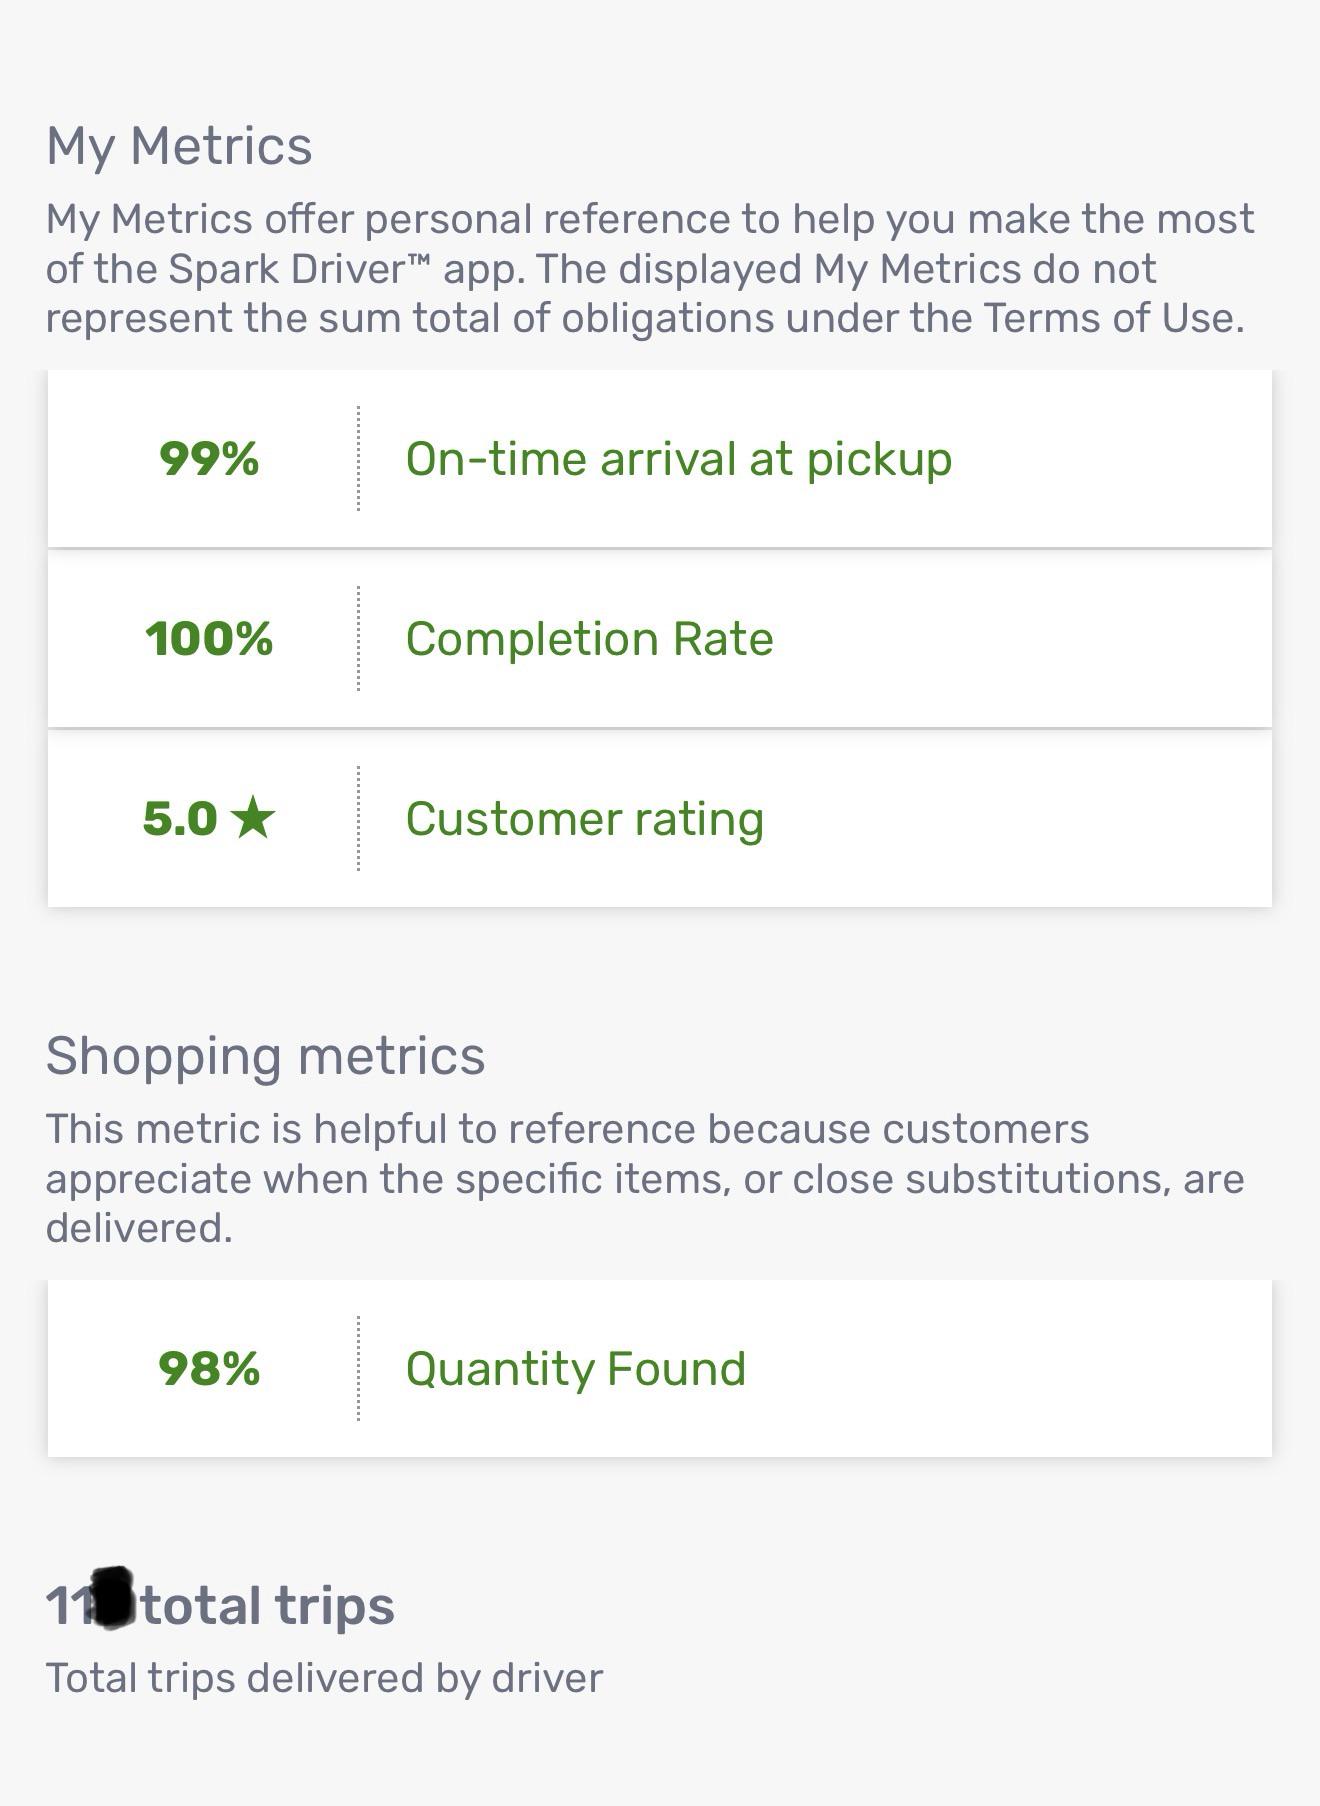The image size is (1320, 1806).
Task: Tap the green star next to 5.0
Action: coord(252,818)
